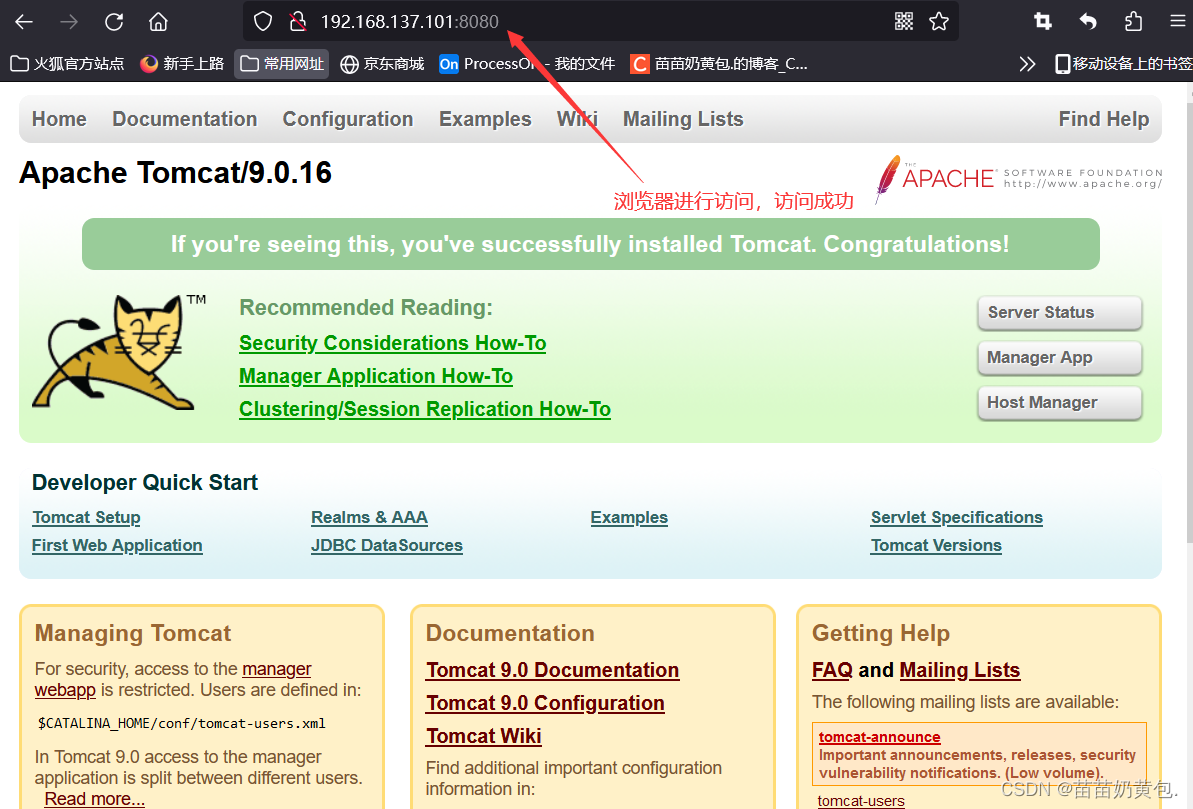Open the 移动设备上的书签 folder

(x=1124, y=64)
